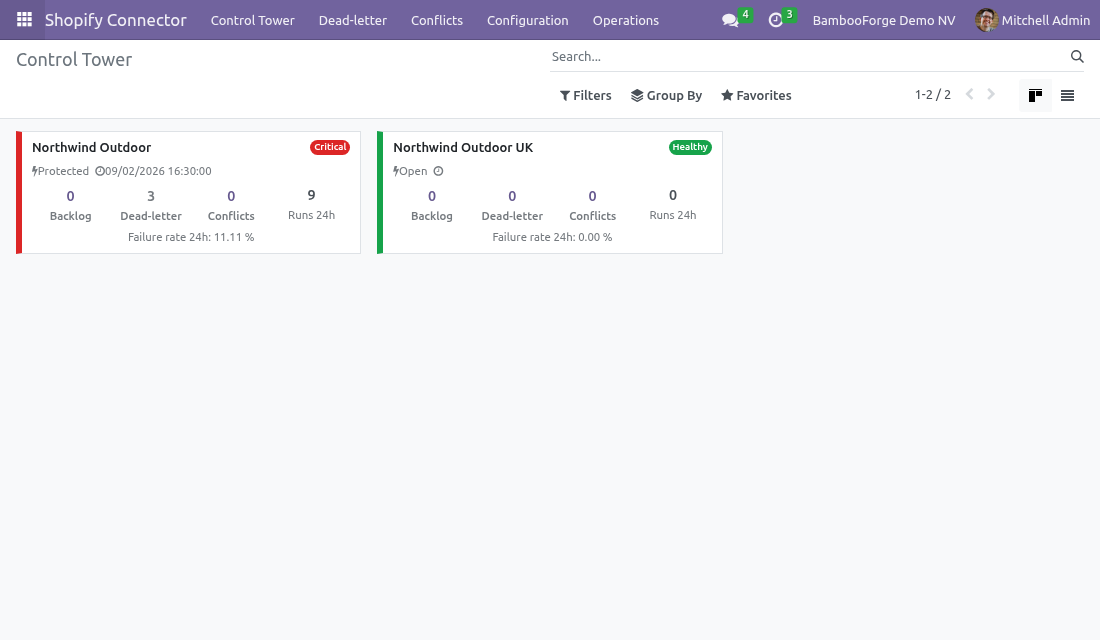The height and width of the screenshot is (640, 1100).
Task: Click clock icon beside 09/02/2026 16:30:00
Action: tap(100, 171)
